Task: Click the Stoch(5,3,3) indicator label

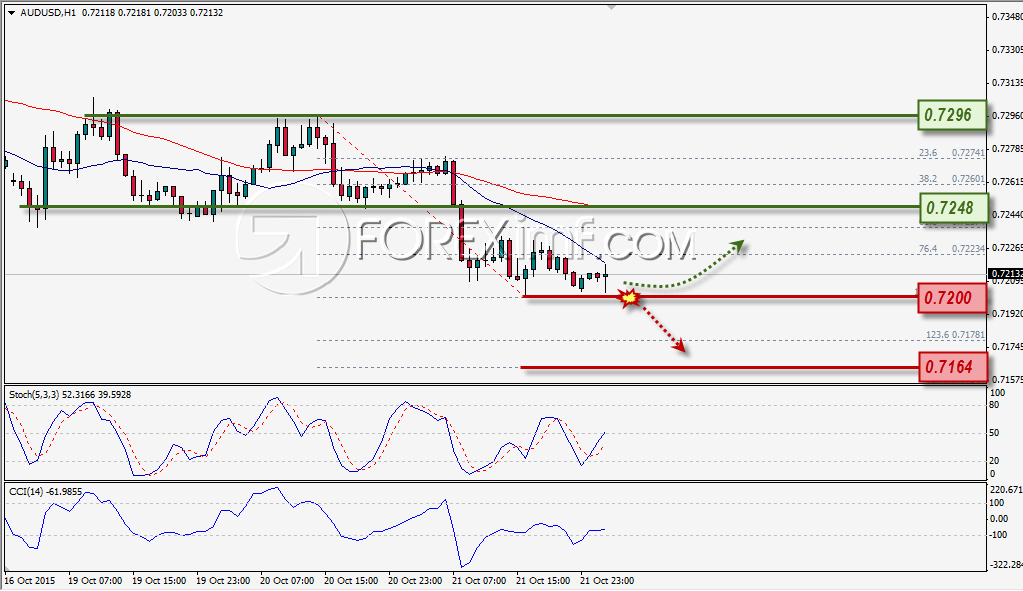Action: click(70, 395)
